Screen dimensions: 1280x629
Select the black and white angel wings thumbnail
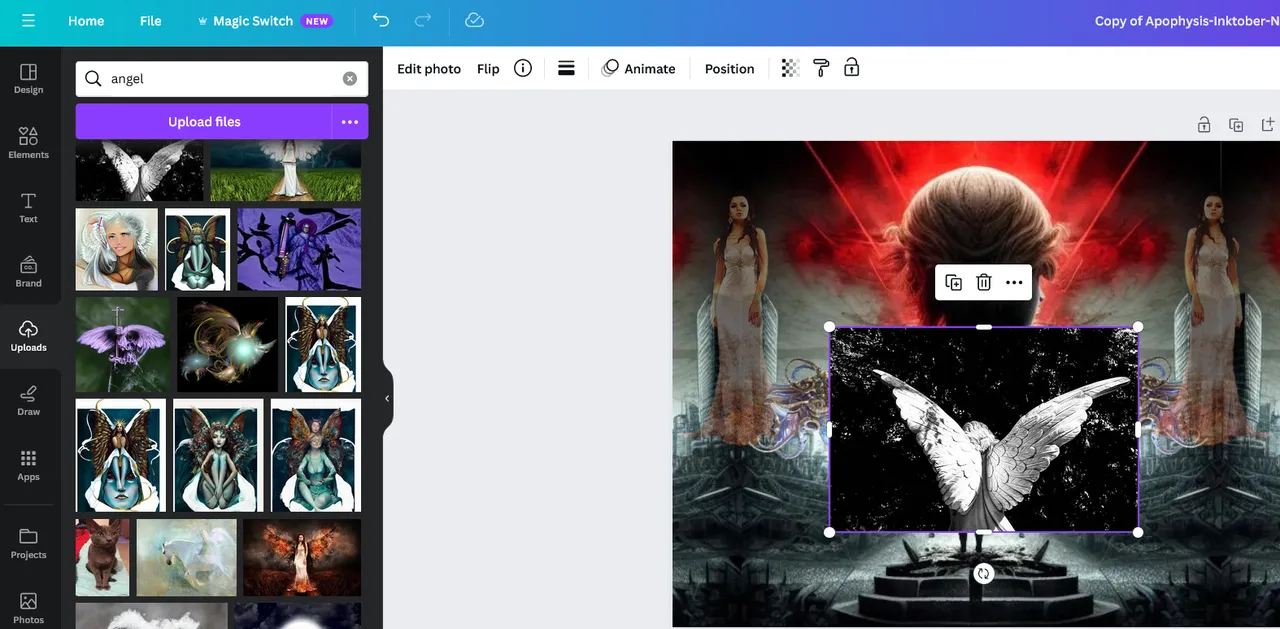[139, 171]
